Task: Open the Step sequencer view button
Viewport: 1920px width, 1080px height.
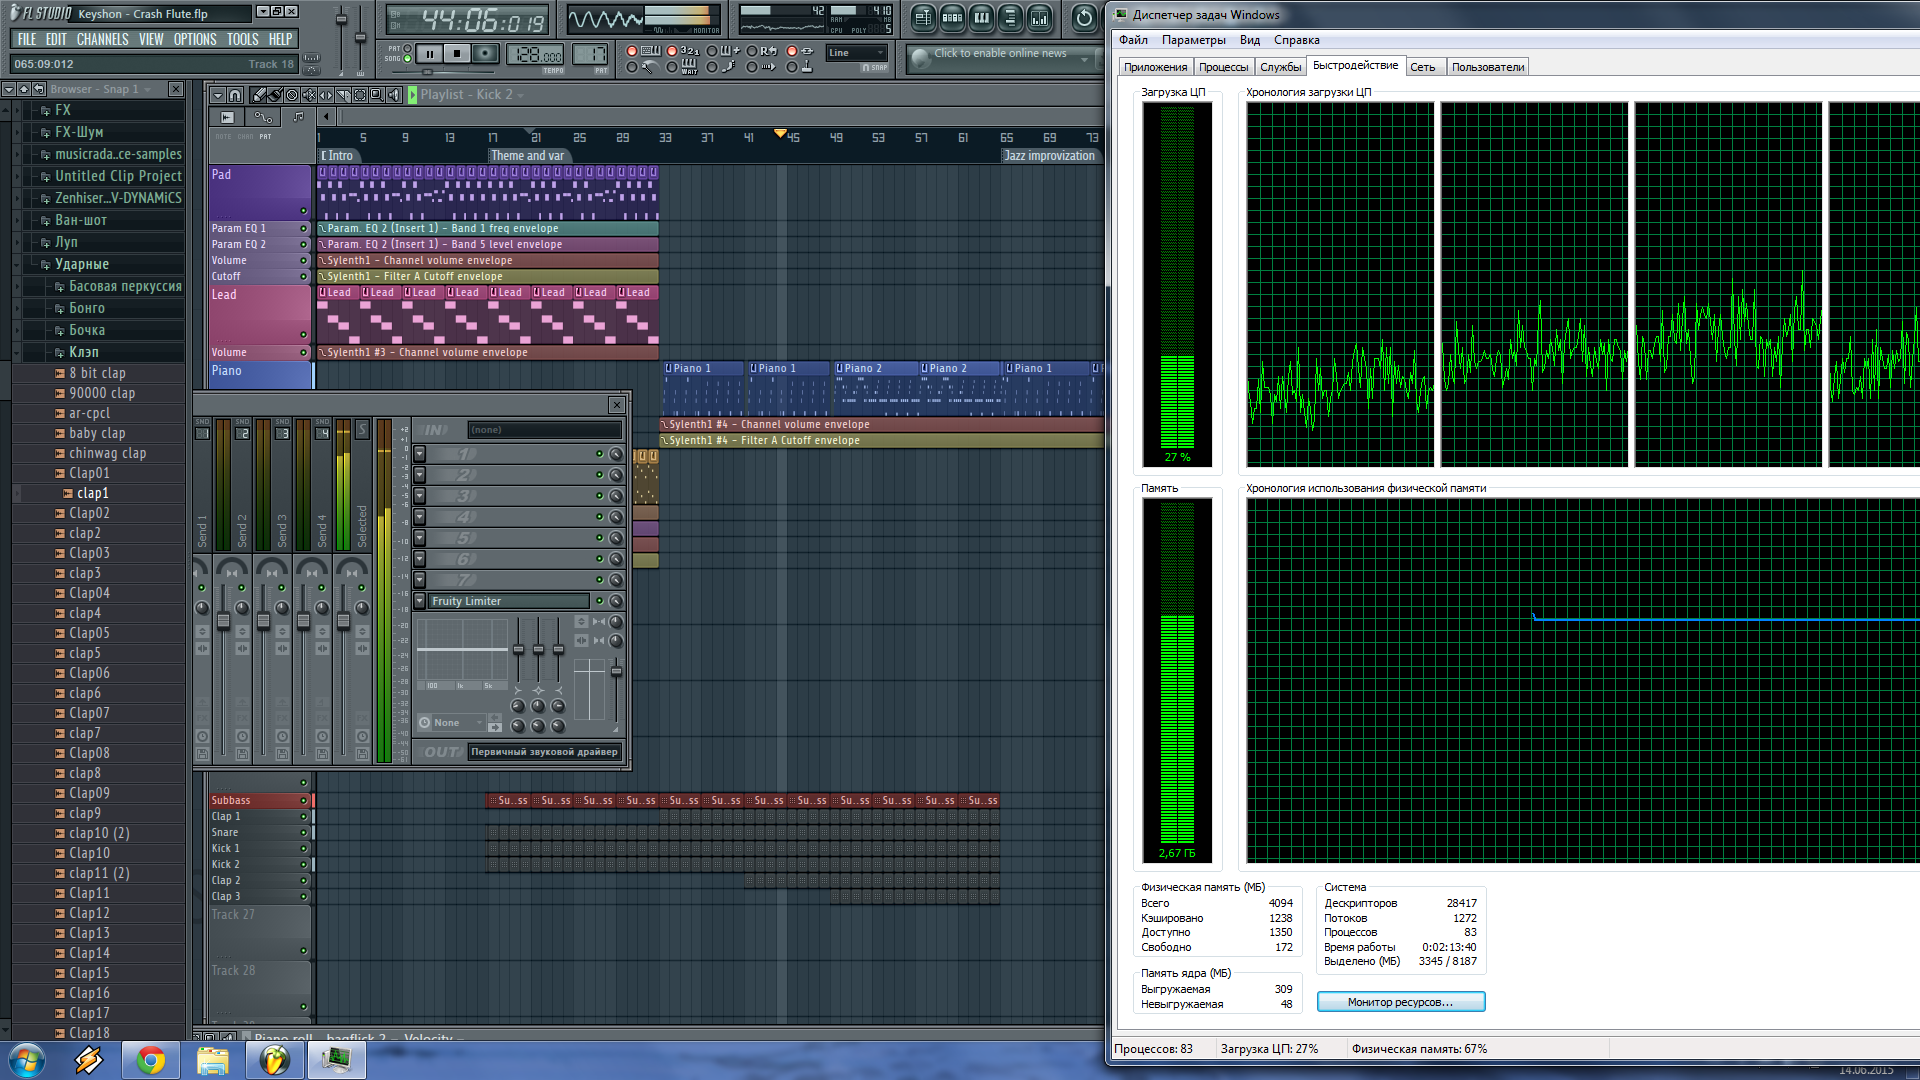Action: coord(952,18)
